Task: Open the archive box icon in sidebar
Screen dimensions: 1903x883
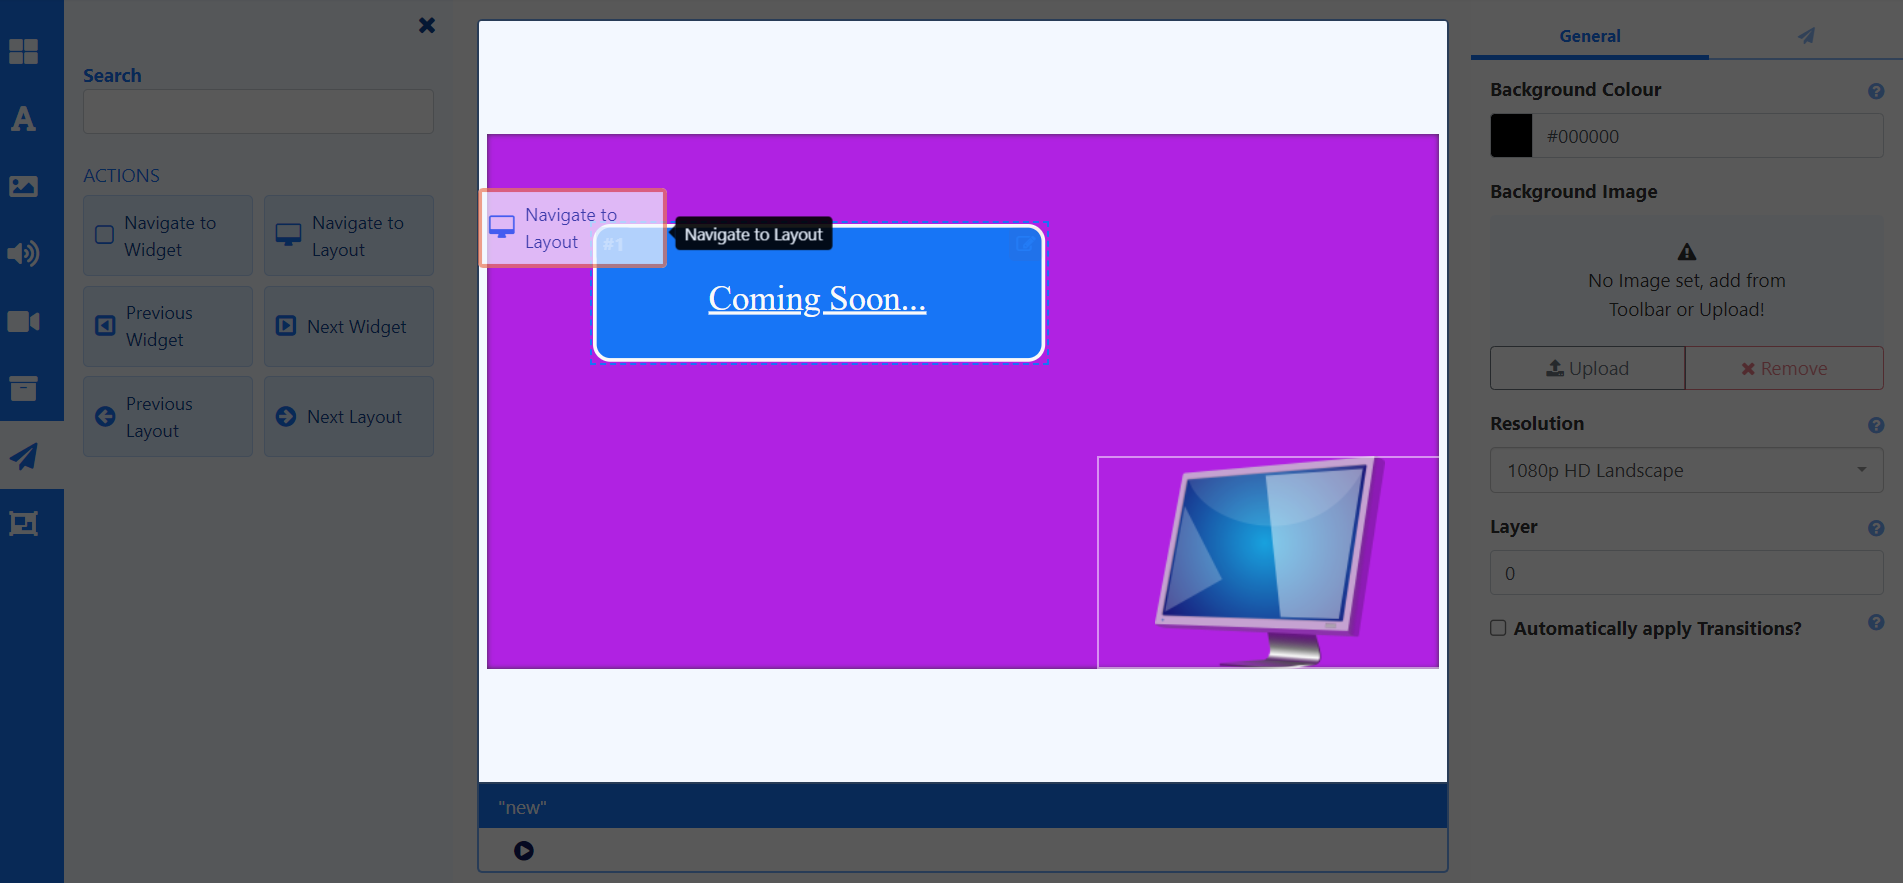Action: [23, 388]
